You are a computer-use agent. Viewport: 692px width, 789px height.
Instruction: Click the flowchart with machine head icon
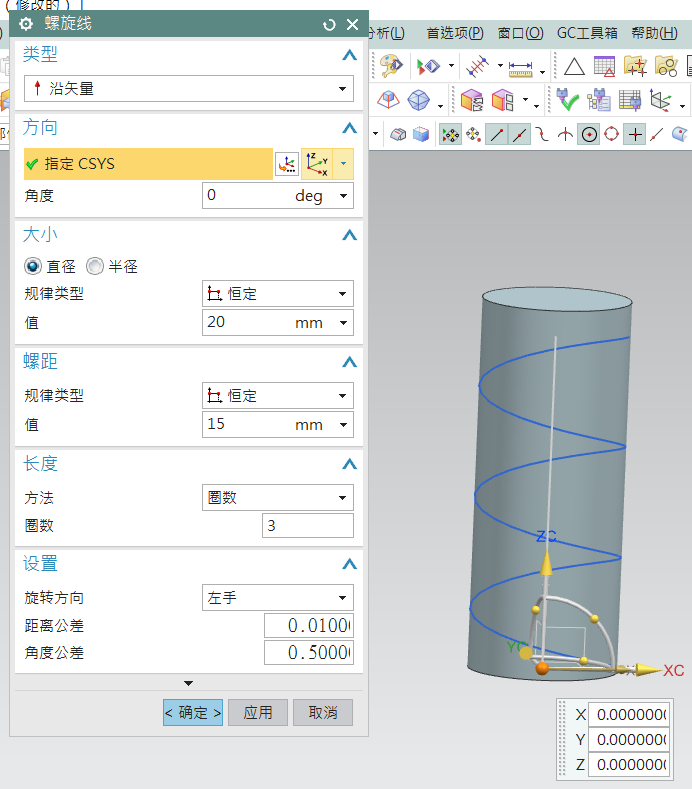[598, 100]
